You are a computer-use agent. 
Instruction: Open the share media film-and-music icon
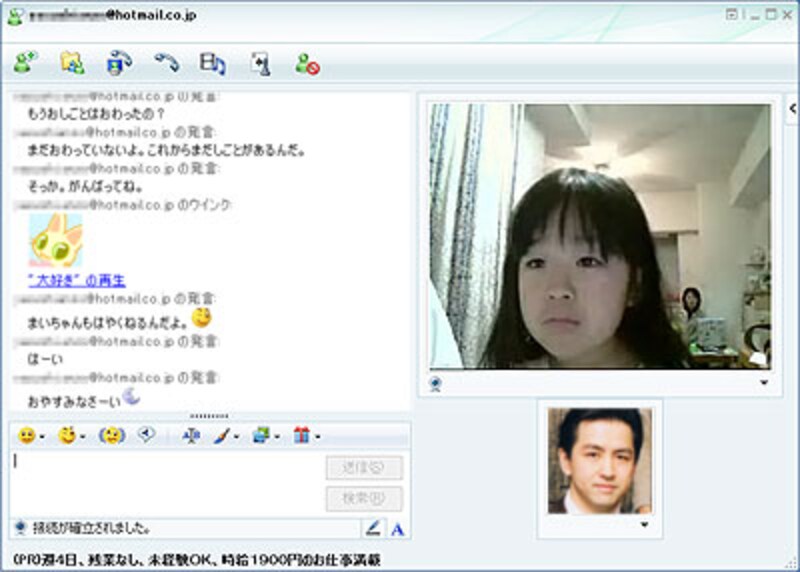point(212,64)
